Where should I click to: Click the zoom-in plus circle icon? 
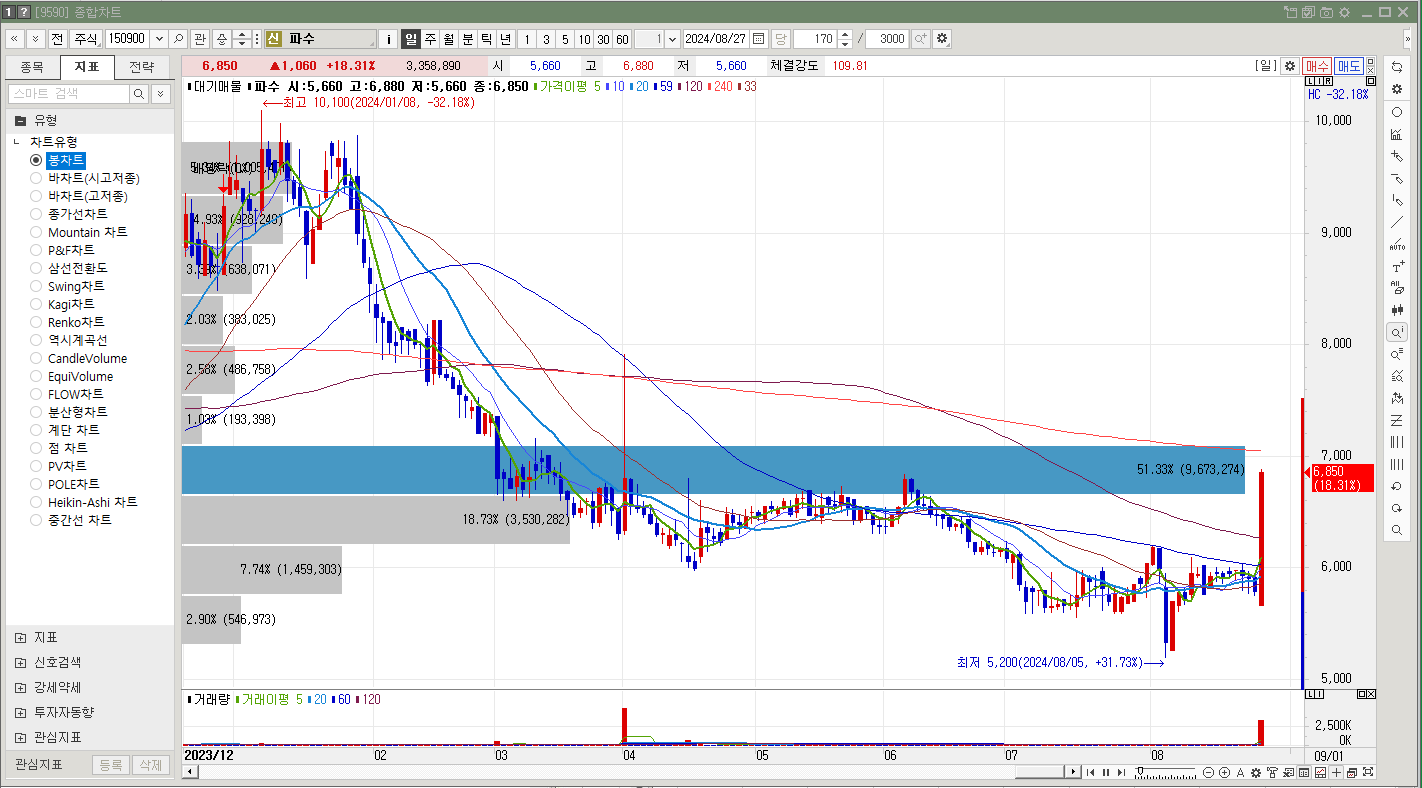click(1224, 772)
